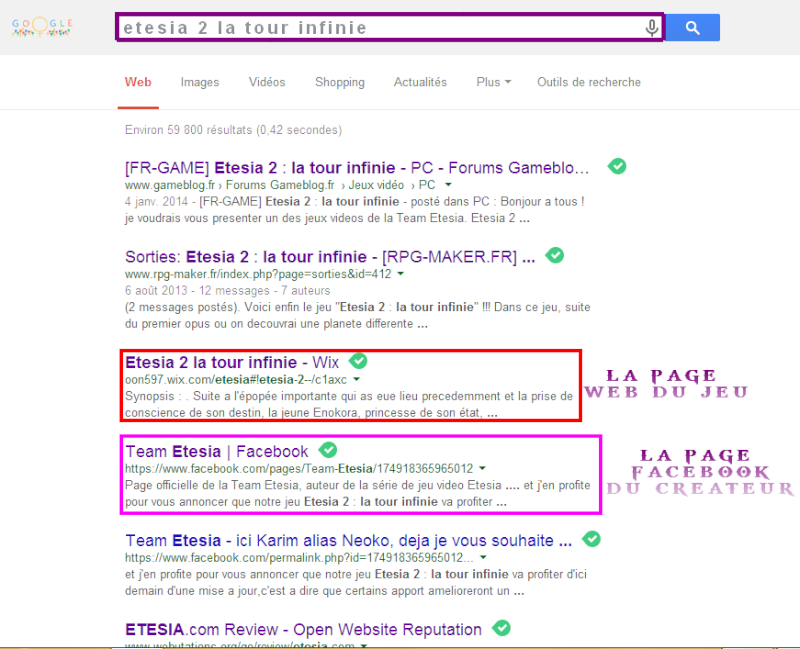
Task: Click the Wix 'Synopsis' snippet text
Action: [x=349, y=405]
